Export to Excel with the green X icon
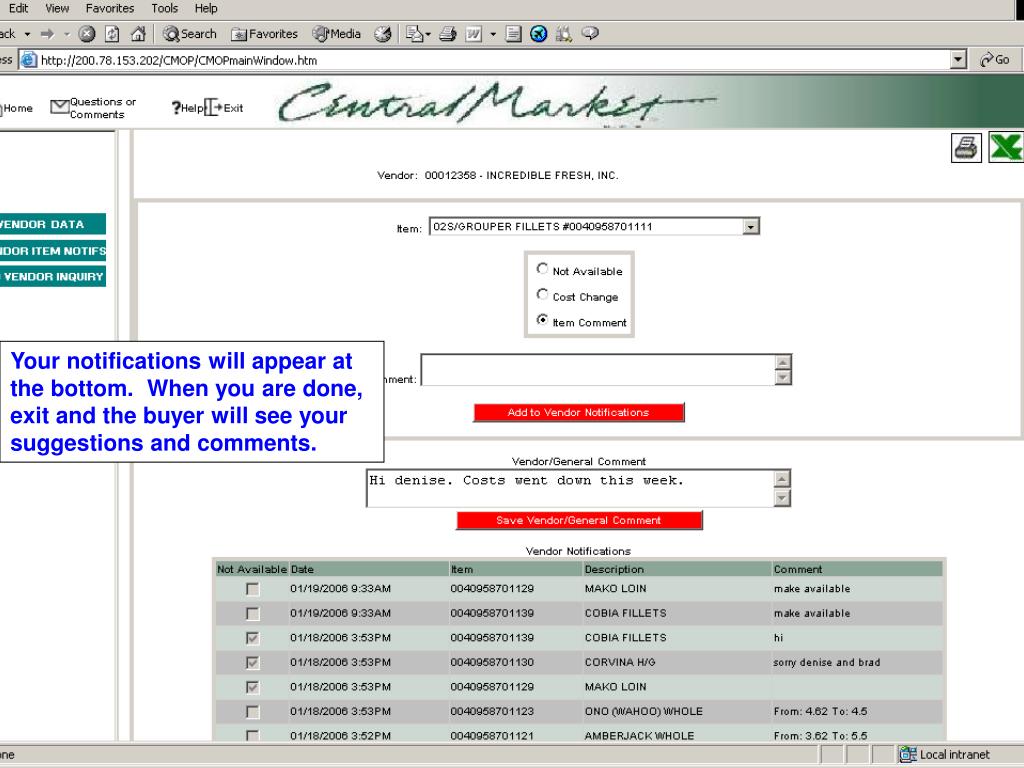 (1006, 147)
